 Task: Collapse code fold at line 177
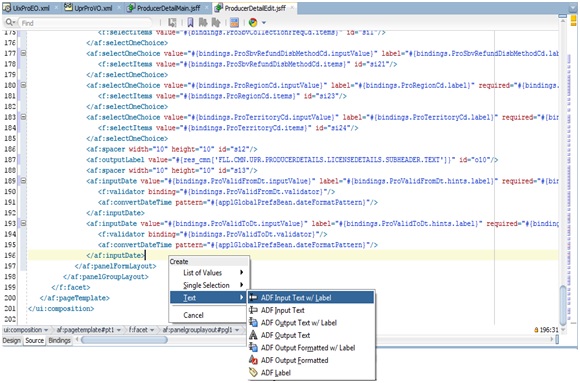(x=23, y=53)
